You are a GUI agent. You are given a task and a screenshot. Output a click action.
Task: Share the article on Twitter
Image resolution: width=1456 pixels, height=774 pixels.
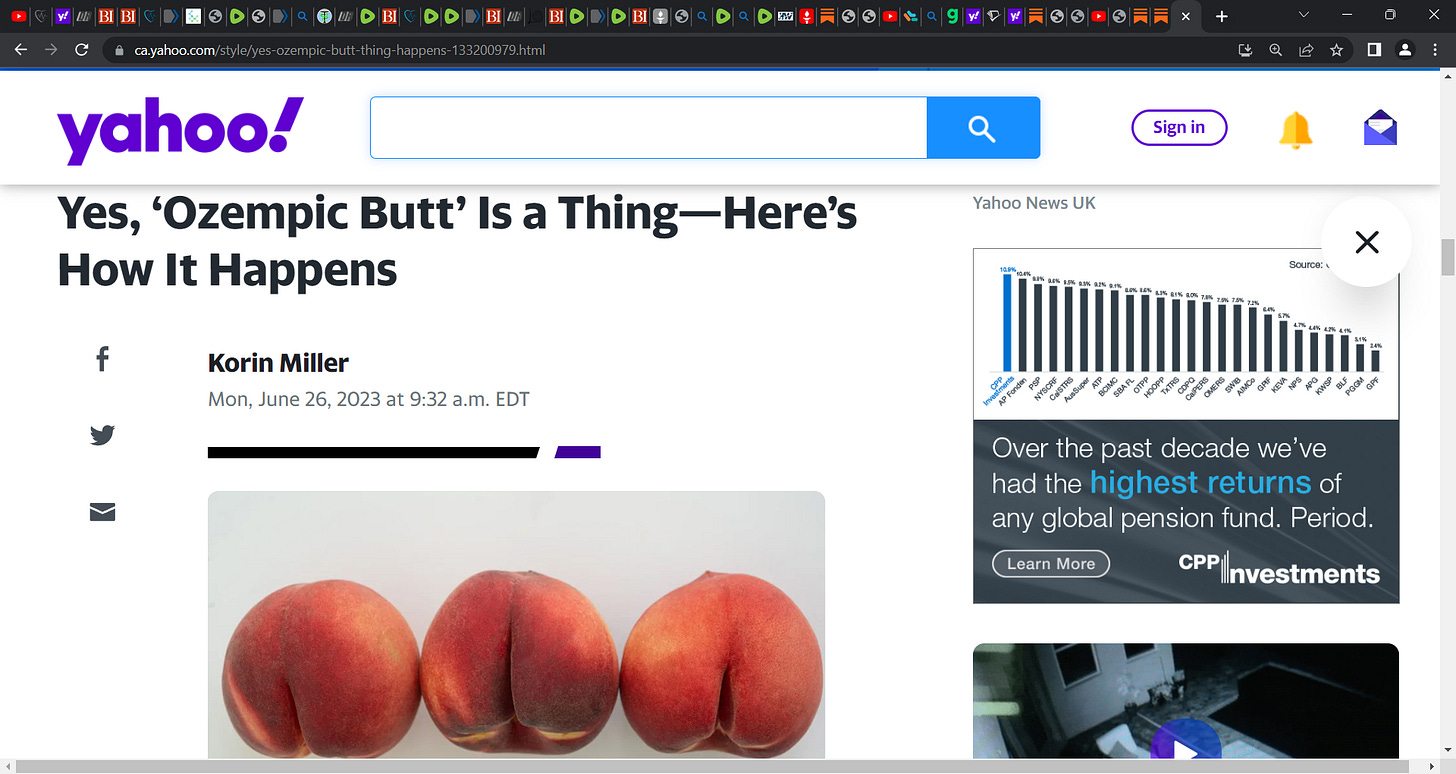coord(102,435)
